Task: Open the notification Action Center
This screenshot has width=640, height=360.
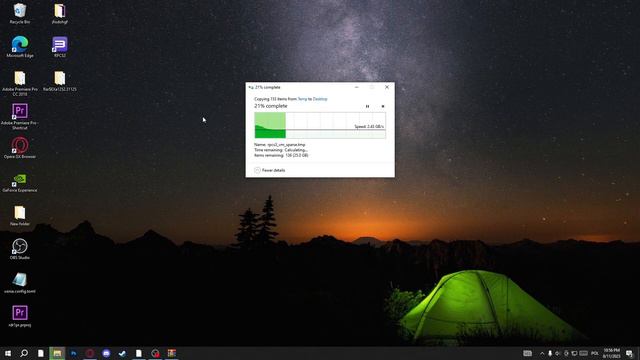Action: [x=629, y=353]
